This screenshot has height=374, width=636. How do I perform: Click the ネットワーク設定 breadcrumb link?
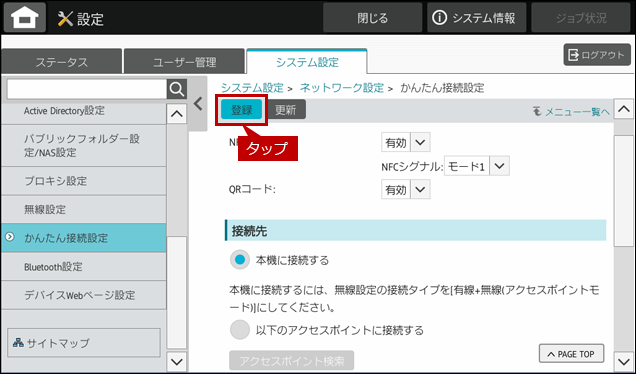click(x=342, y=88)
